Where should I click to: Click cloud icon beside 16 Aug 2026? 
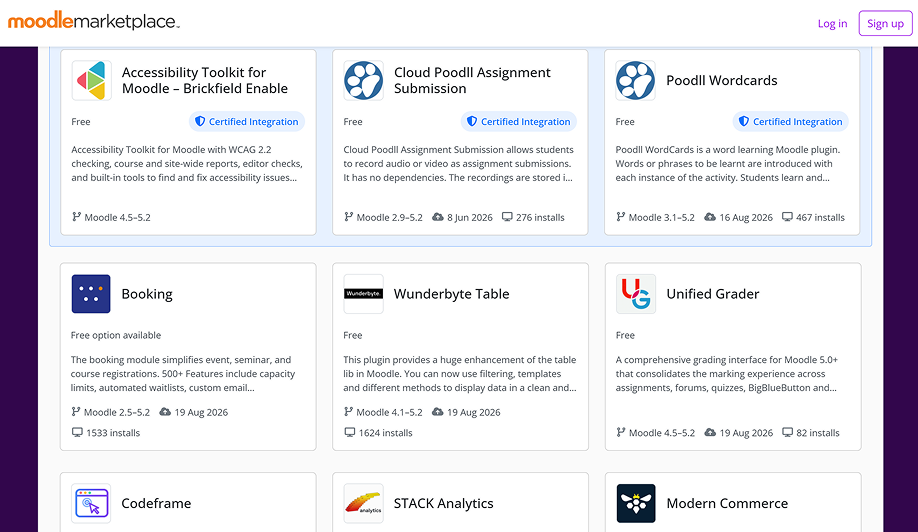click(710, 217)
